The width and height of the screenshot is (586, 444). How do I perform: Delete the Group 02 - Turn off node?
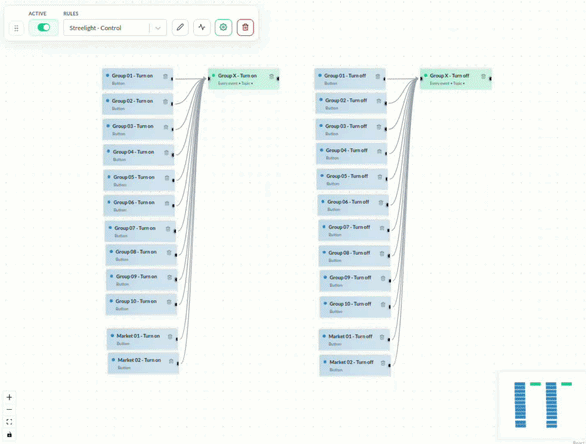coord(379,101)
